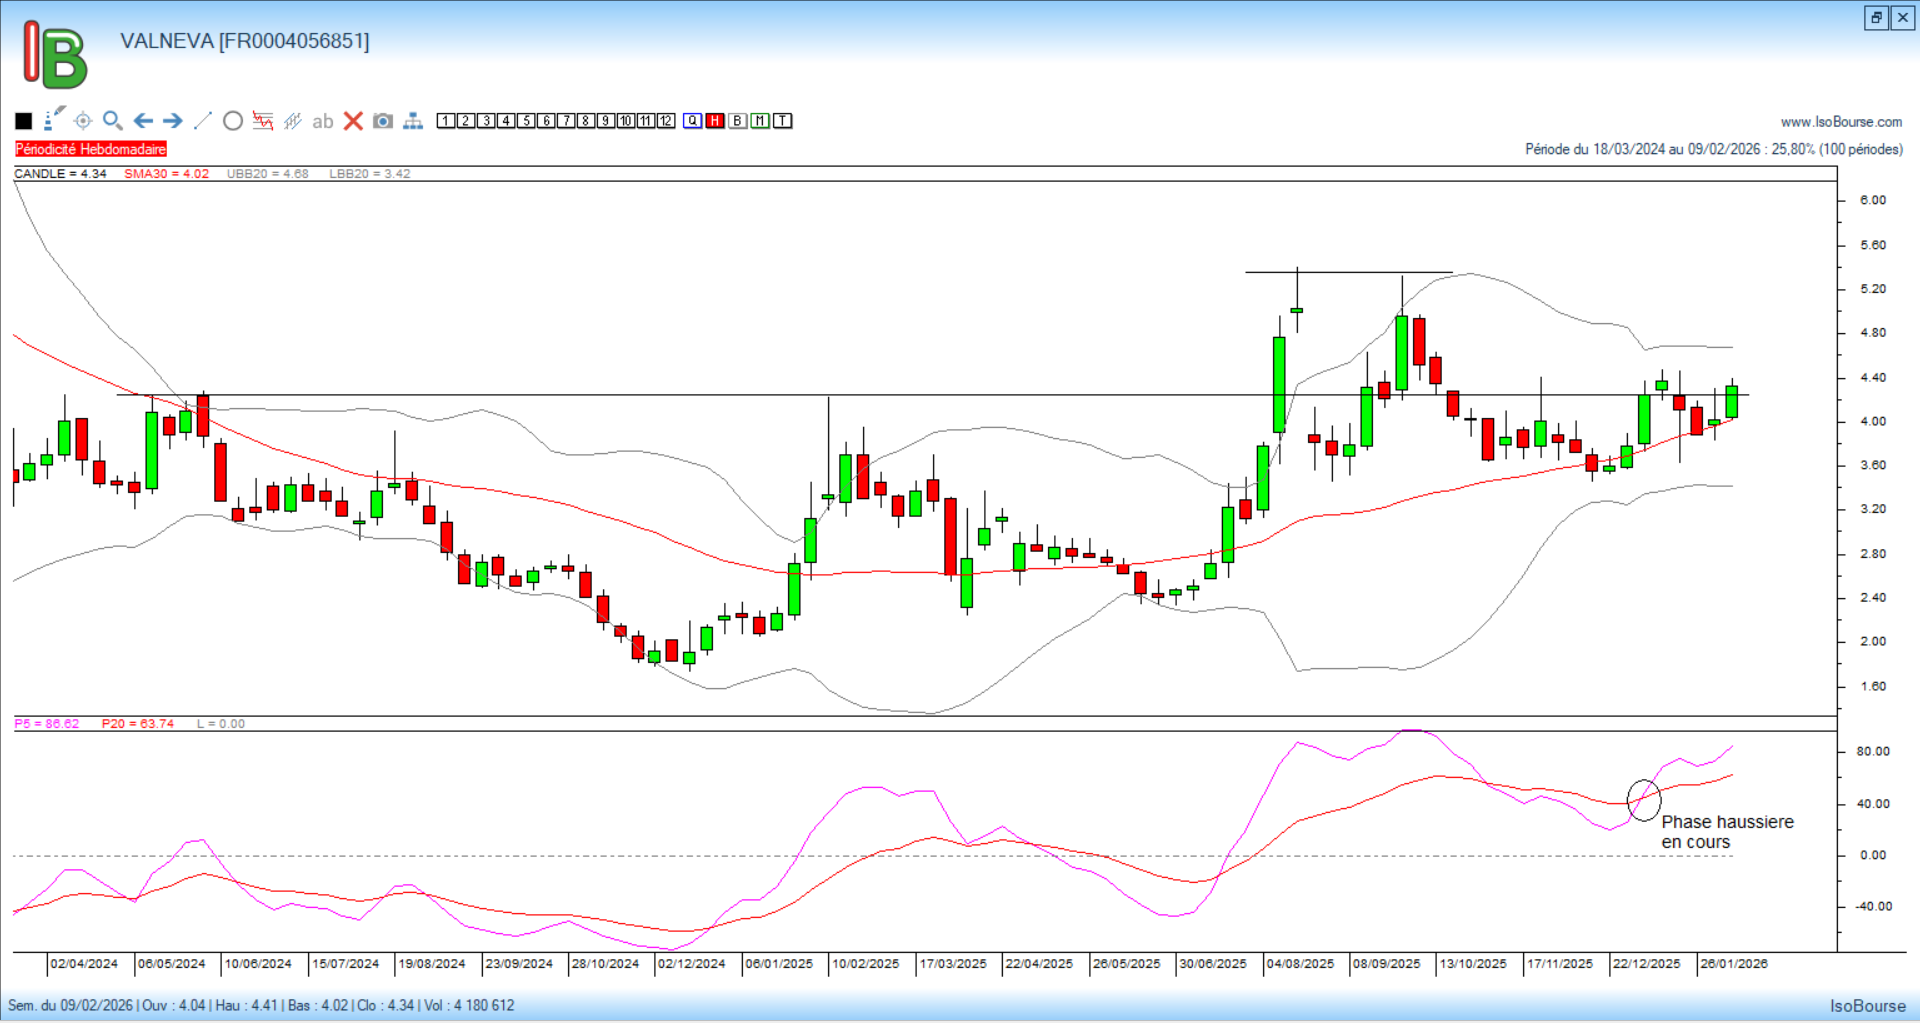This screenshot has height=1023, width=1920.
Task: Select the crosshair target tool
Action: 83,121
